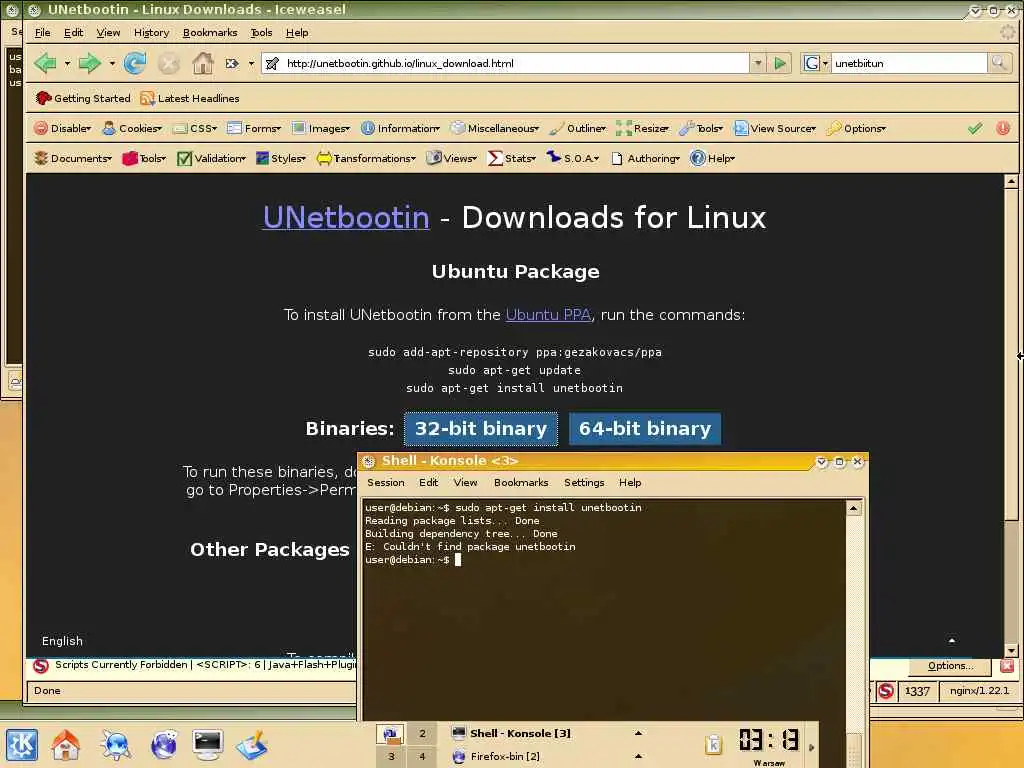Open the search engine selector dropdown
This screenshot has width=1024, height=768.
(816, 63)
